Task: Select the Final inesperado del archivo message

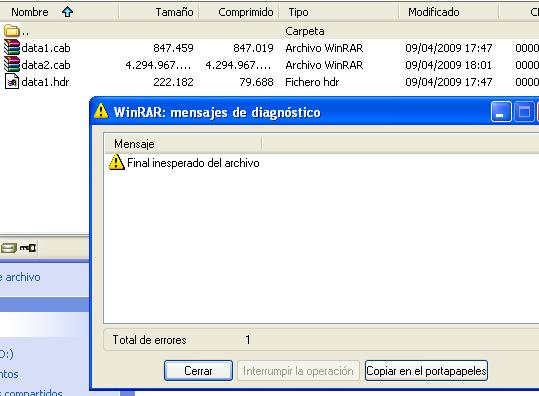Action: pos(193,163)
